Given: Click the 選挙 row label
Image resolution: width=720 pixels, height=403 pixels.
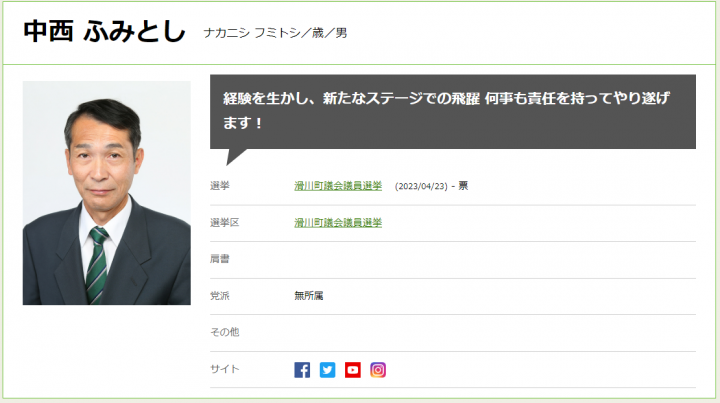Looking at the screenshot, I should 219,186.
